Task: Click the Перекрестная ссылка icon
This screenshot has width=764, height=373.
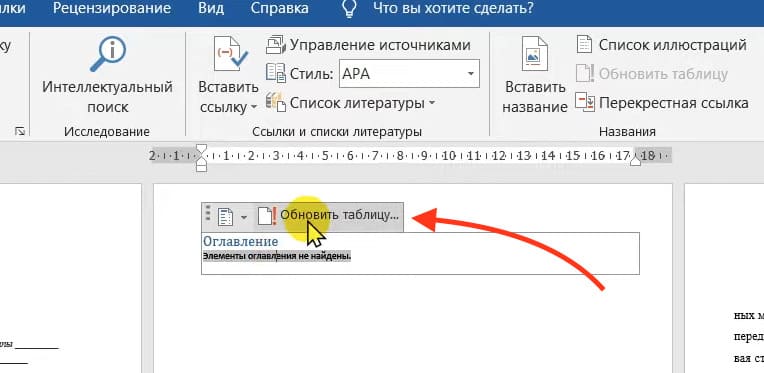Action: 585,102
